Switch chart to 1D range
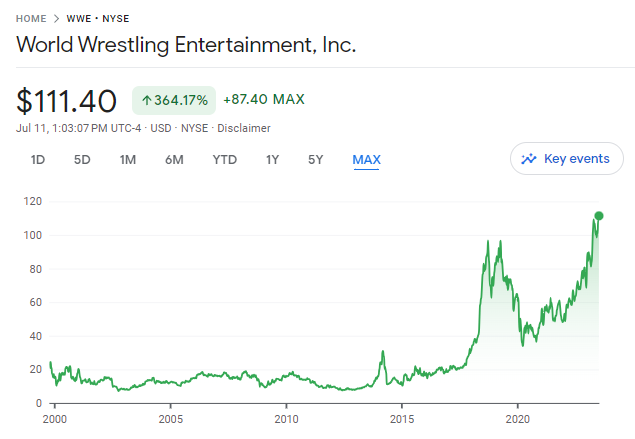Image resolution: width=635 pixels, height=439 pixels. pyautogui.click(x=38, y=160)
